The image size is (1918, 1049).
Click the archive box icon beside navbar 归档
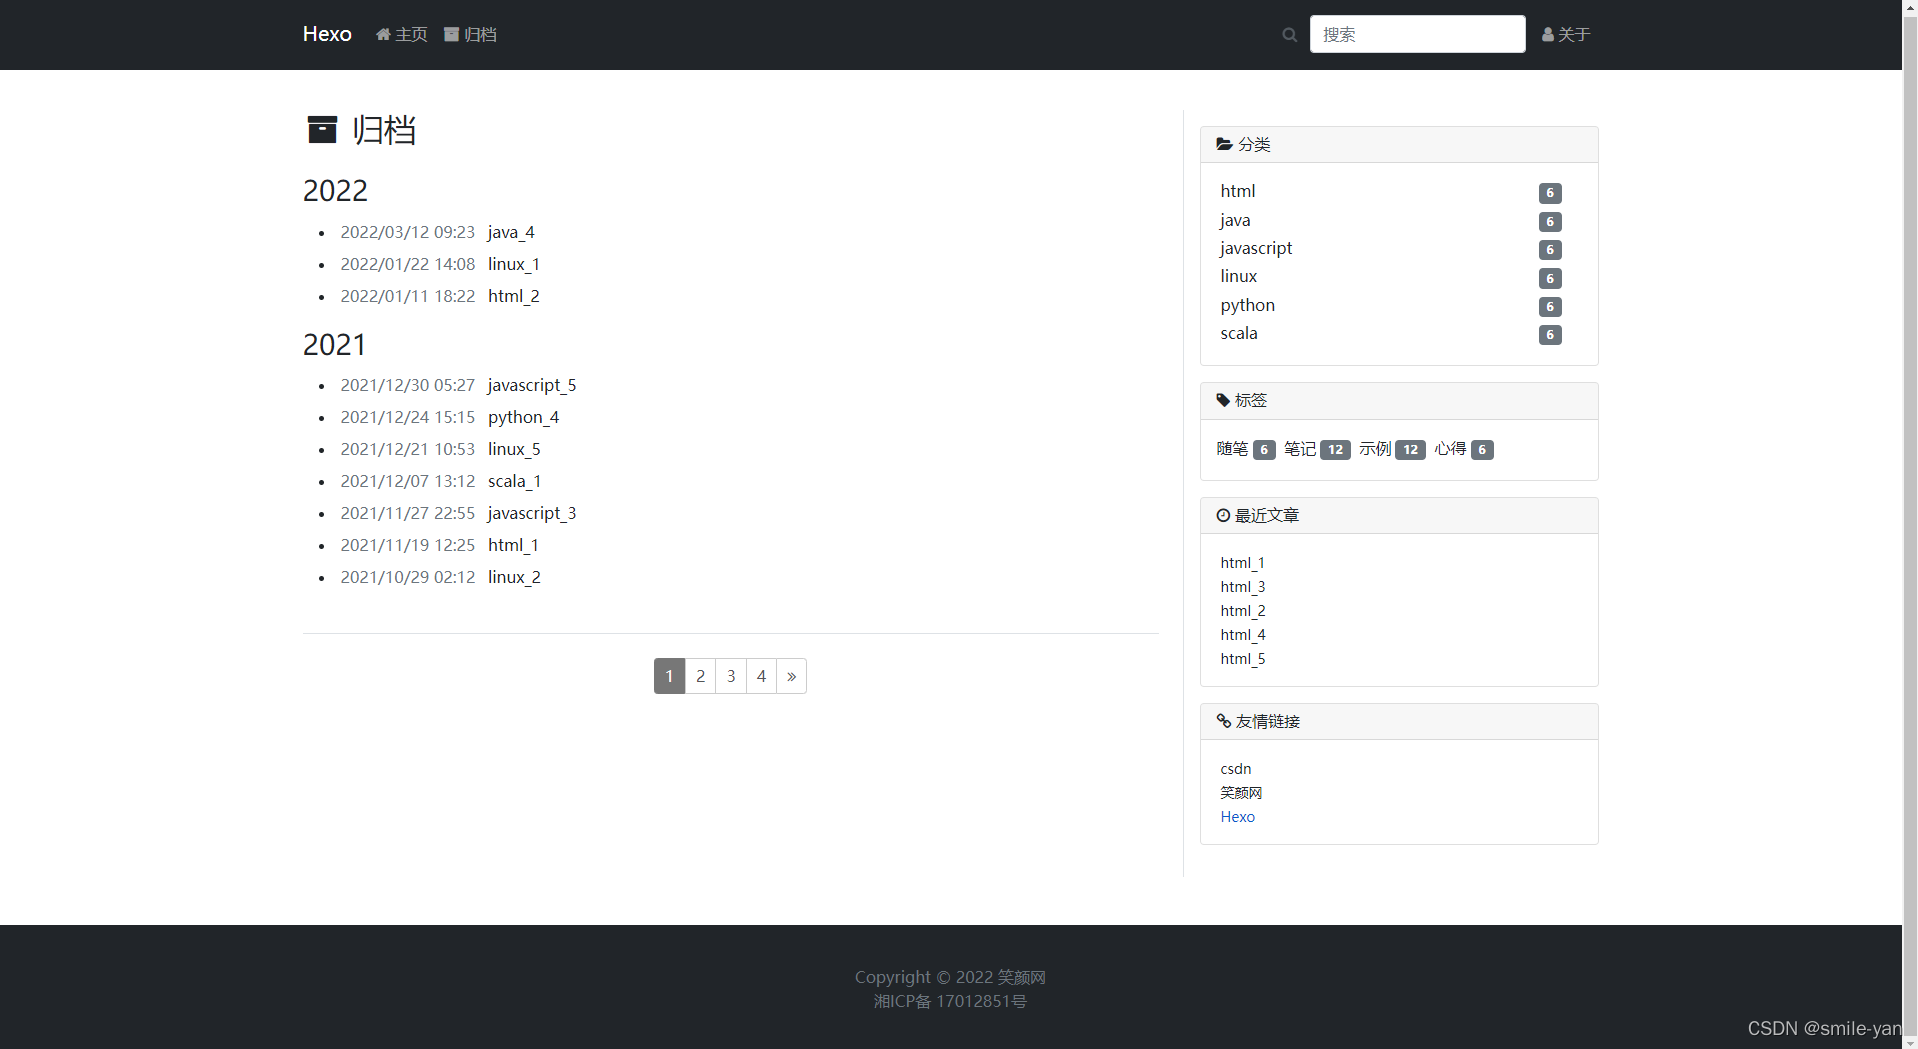tap(451, 34)
